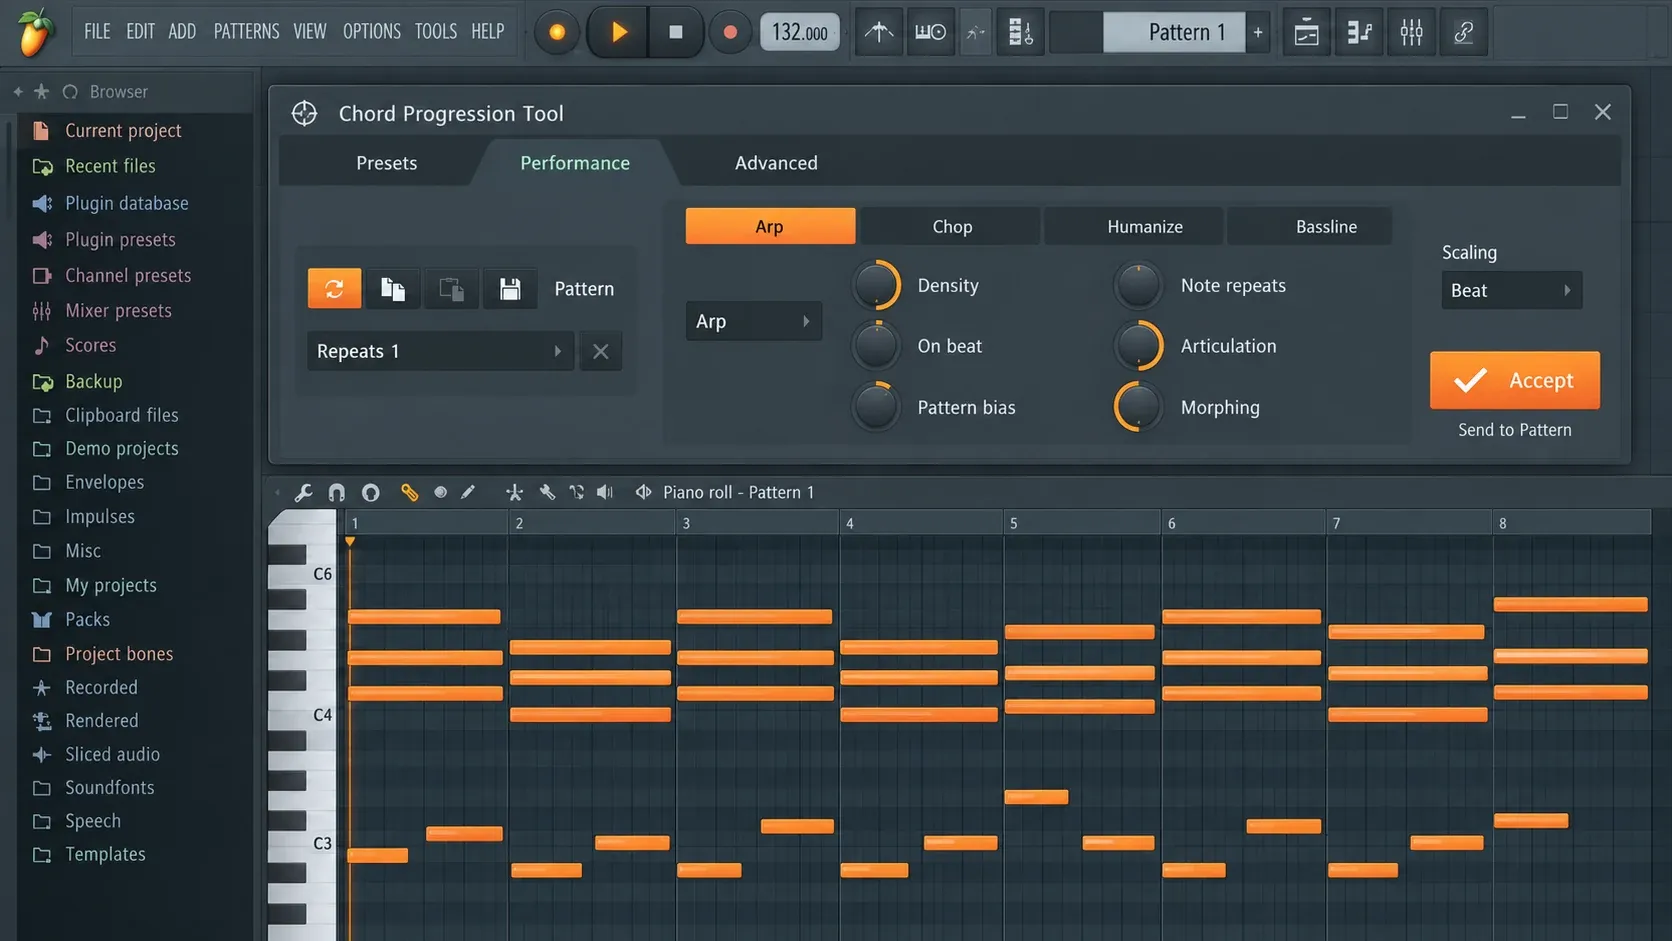Click the Note repeats knob

click(x=1138, y=286)
